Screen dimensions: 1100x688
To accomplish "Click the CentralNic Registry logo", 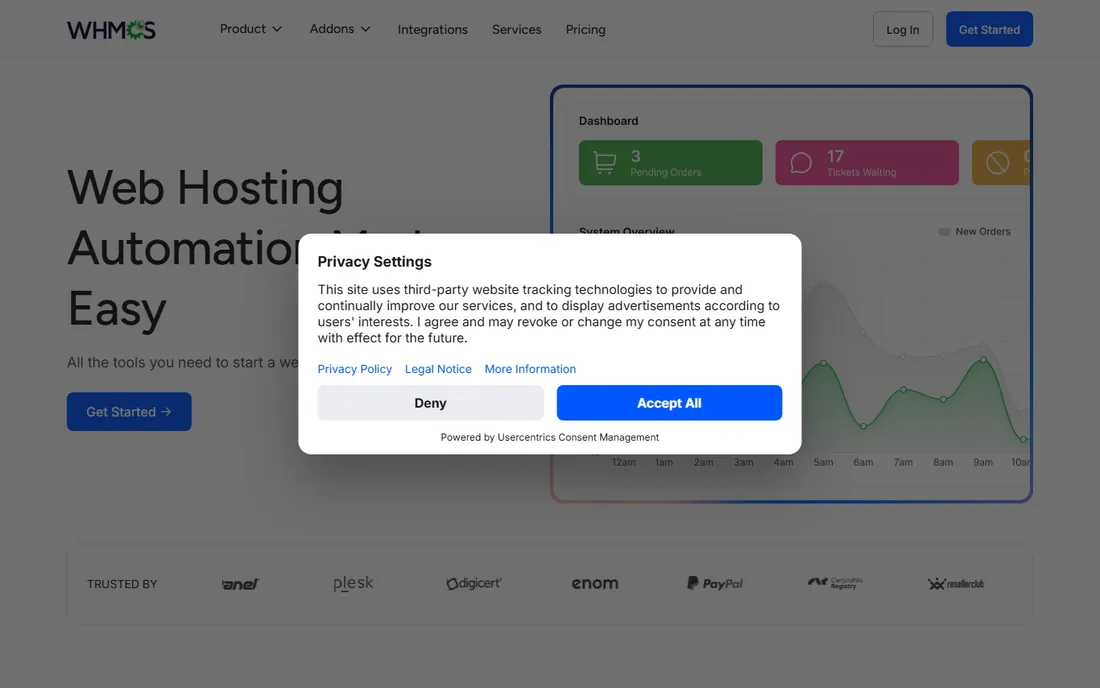I will click(x=835, y=583).
